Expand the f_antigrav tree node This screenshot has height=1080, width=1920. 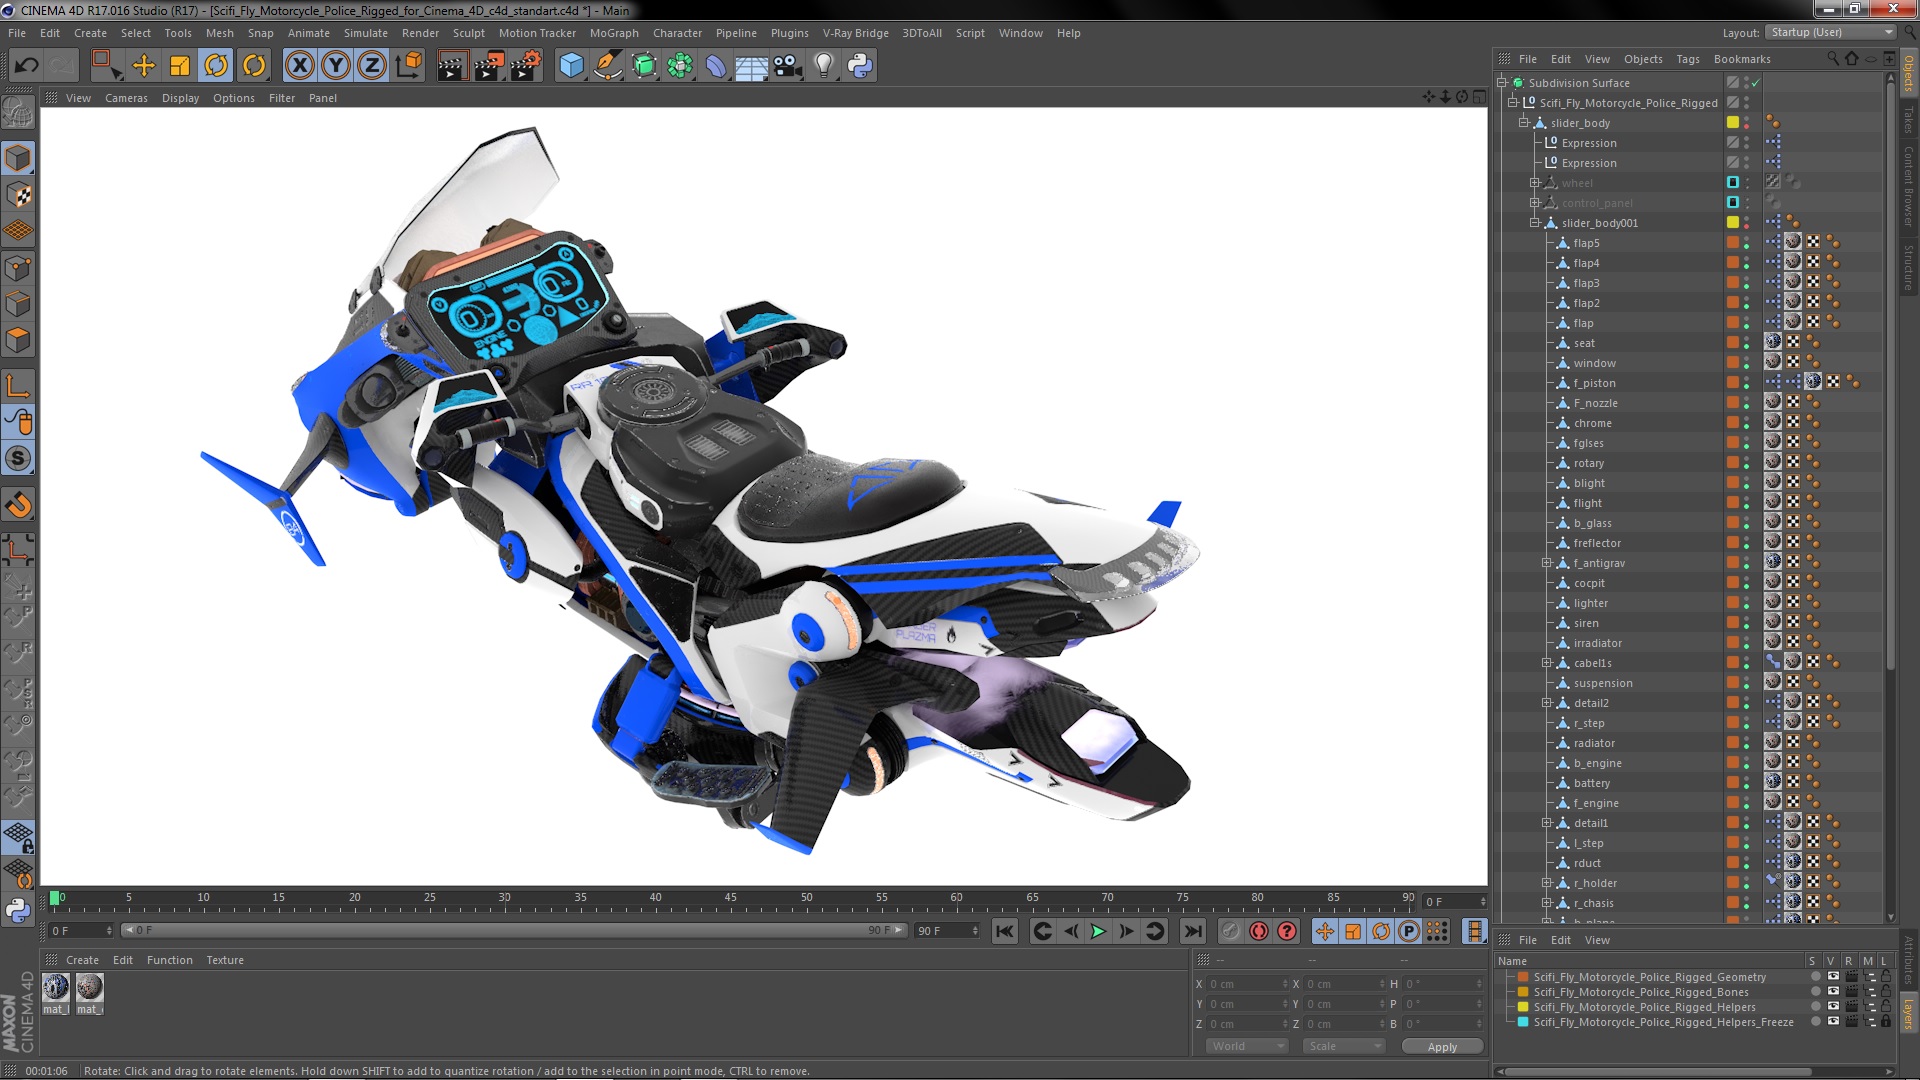pyautogui.click(x=1546, y=563)
